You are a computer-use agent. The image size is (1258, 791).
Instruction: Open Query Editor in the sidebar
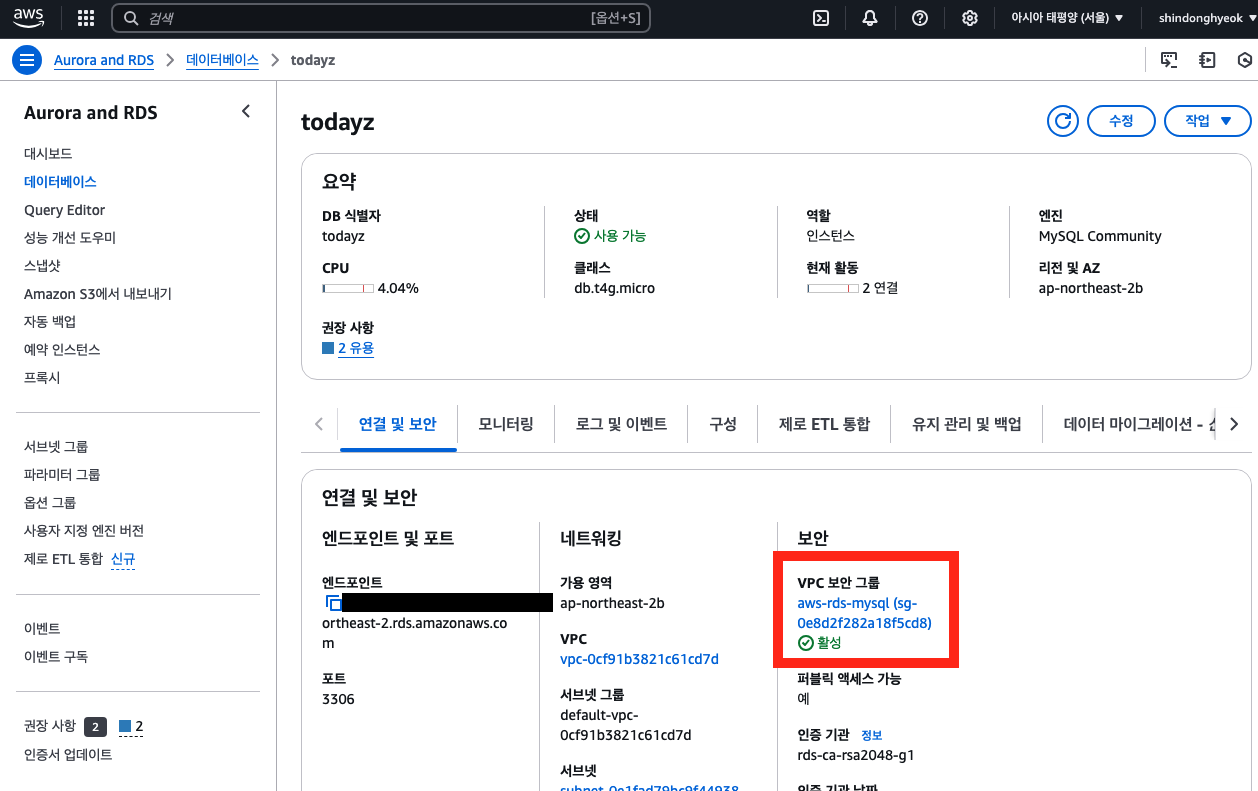click(64, 210)
